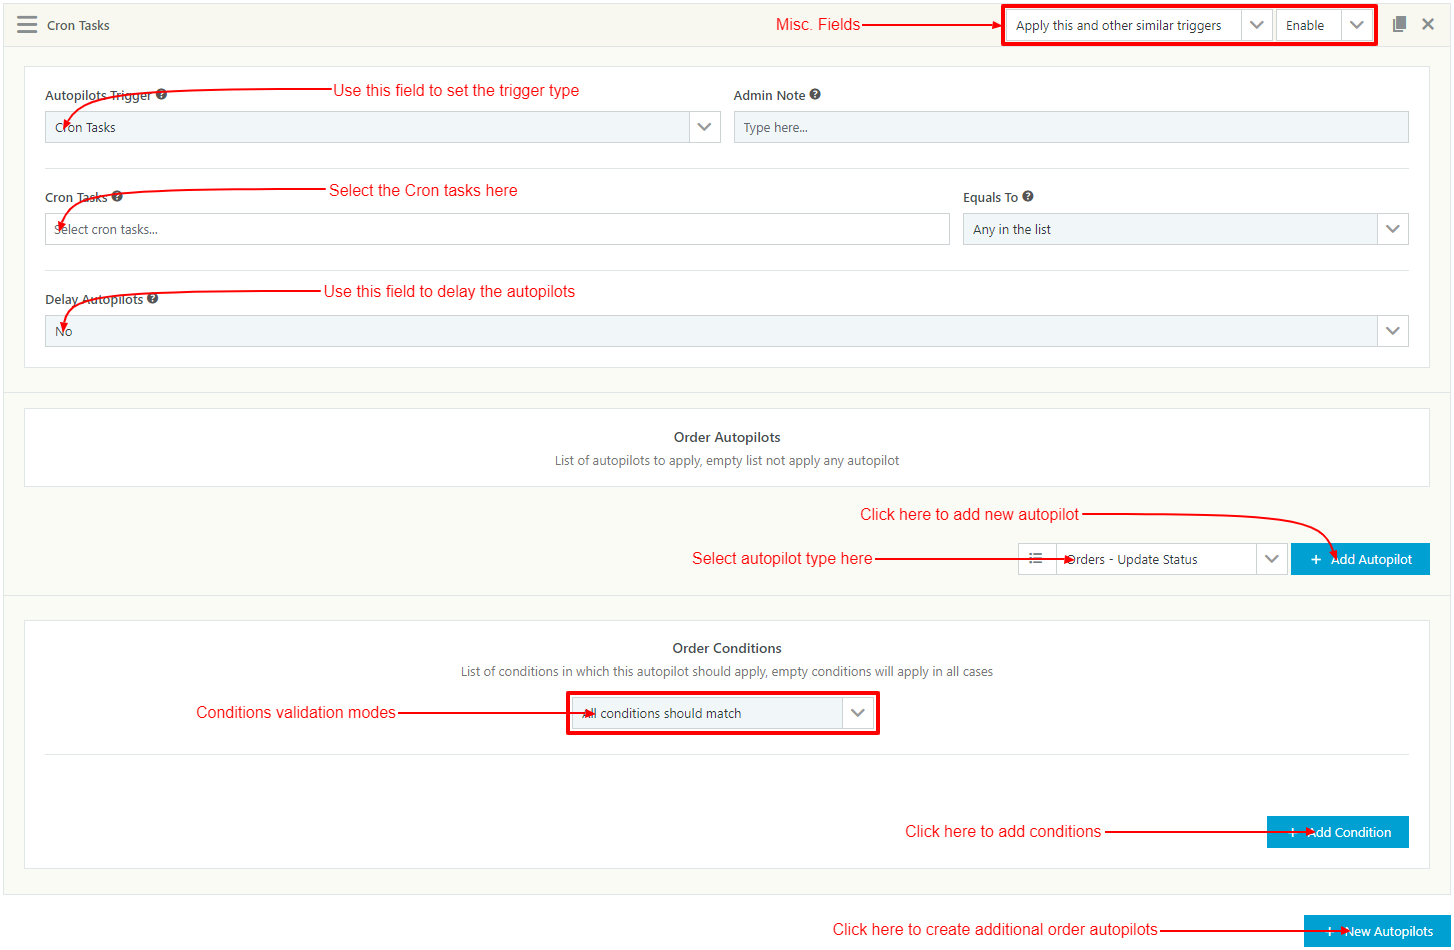1454x950 pixels.
Task: Click the list icon beside autopilot type selector
Action: click(x=1037, y=559)
